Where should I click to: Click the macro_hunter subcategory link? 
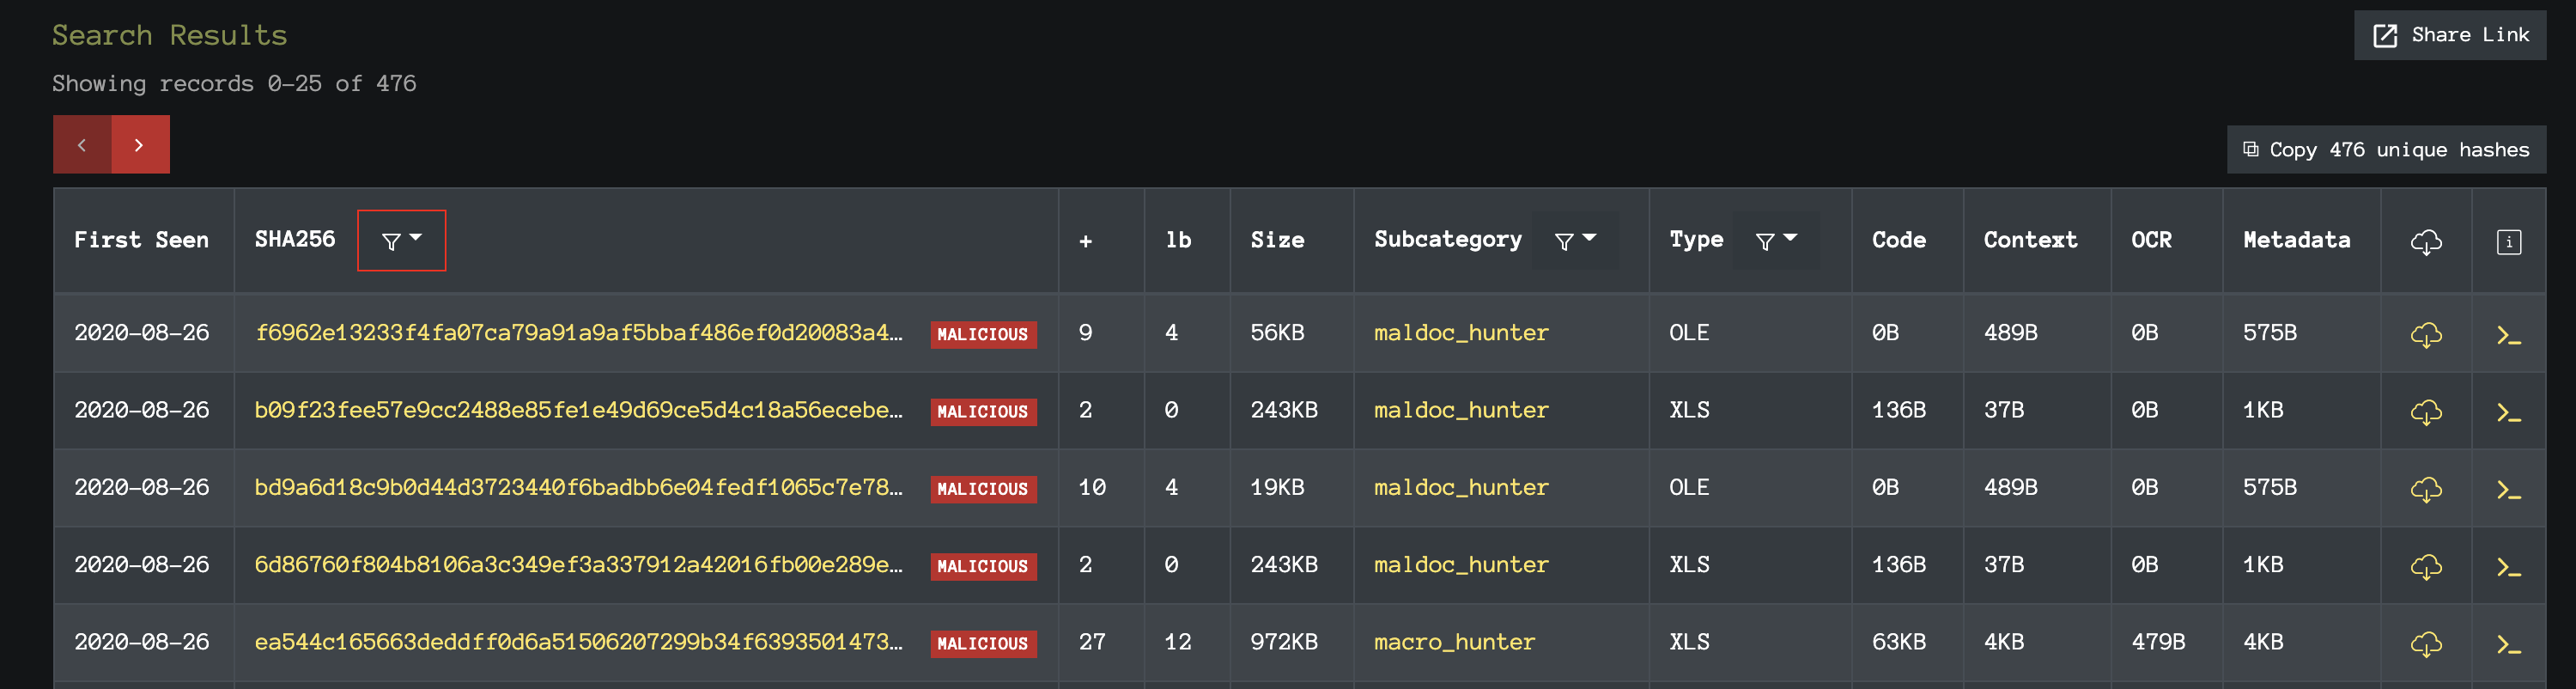[1454, 642]
